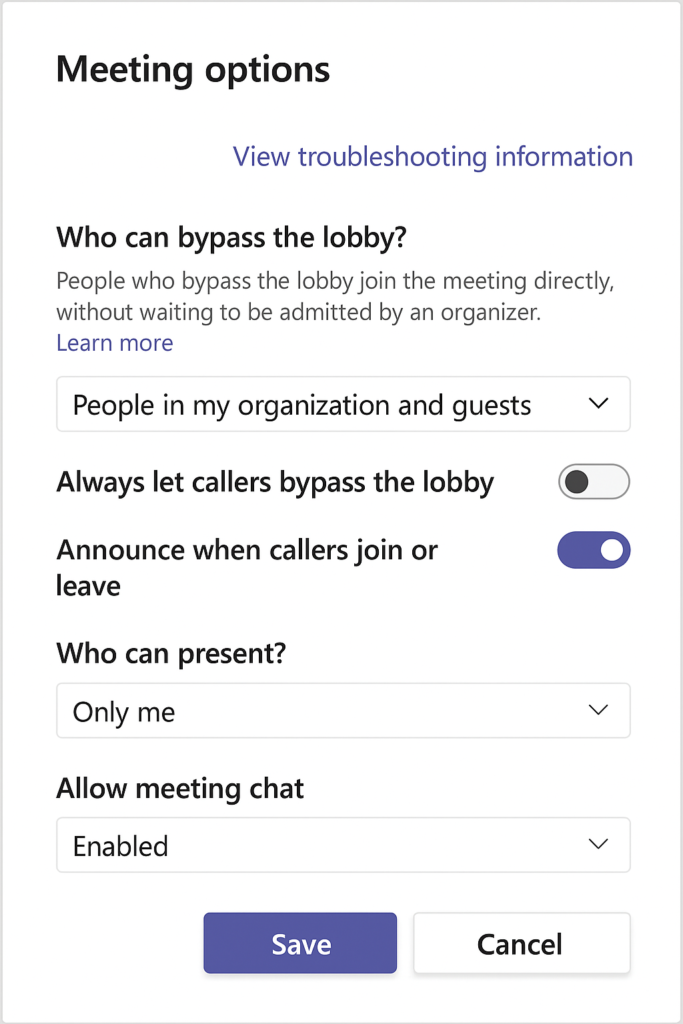Save the meeting options

[x=300, y=943]
